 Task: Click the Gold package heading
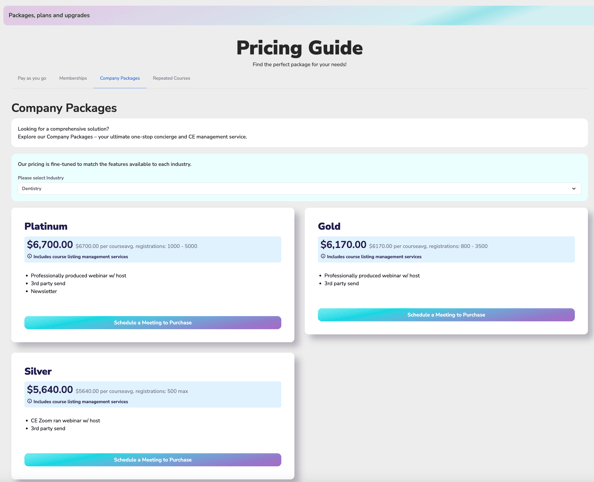[x=329, y=227]
